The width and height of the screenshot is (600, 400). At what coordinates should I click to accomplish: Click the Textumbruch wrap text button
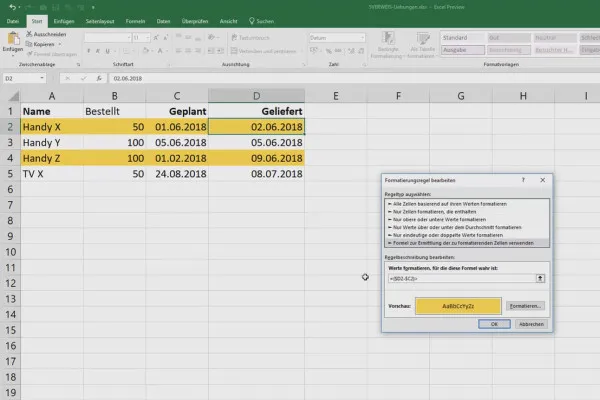click(250, 38)
